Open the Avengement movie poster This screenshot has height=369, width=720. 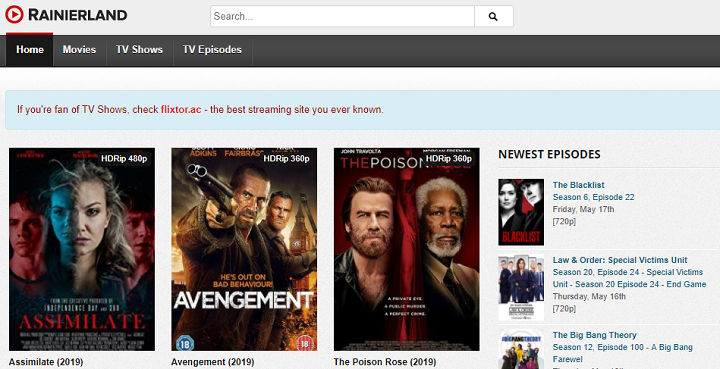pyautogui.click(x=244, y=249)
